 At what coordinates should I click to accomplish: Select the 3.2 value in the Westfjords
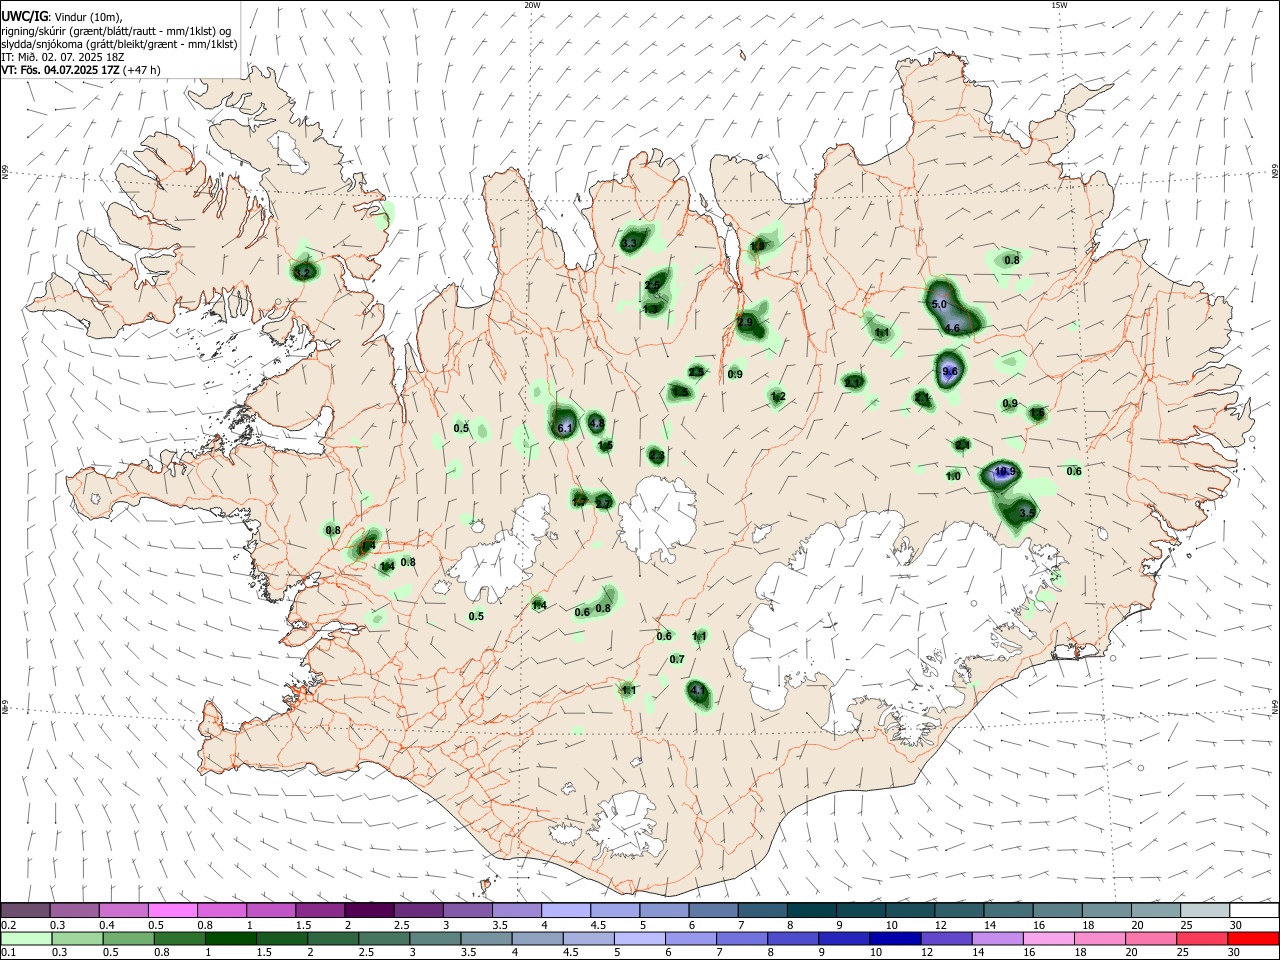[x=303, y=272]
